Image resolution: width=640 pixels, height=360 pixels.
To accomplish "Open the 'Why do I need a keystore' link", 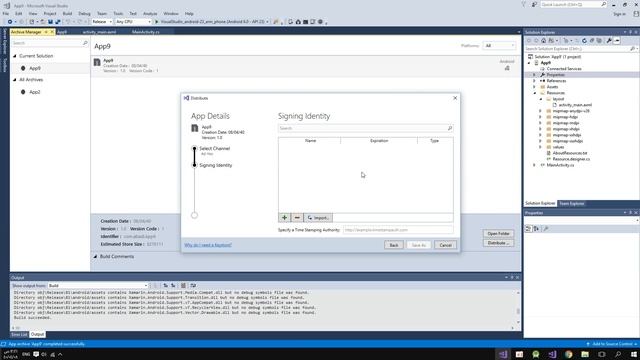I will 208,245.
